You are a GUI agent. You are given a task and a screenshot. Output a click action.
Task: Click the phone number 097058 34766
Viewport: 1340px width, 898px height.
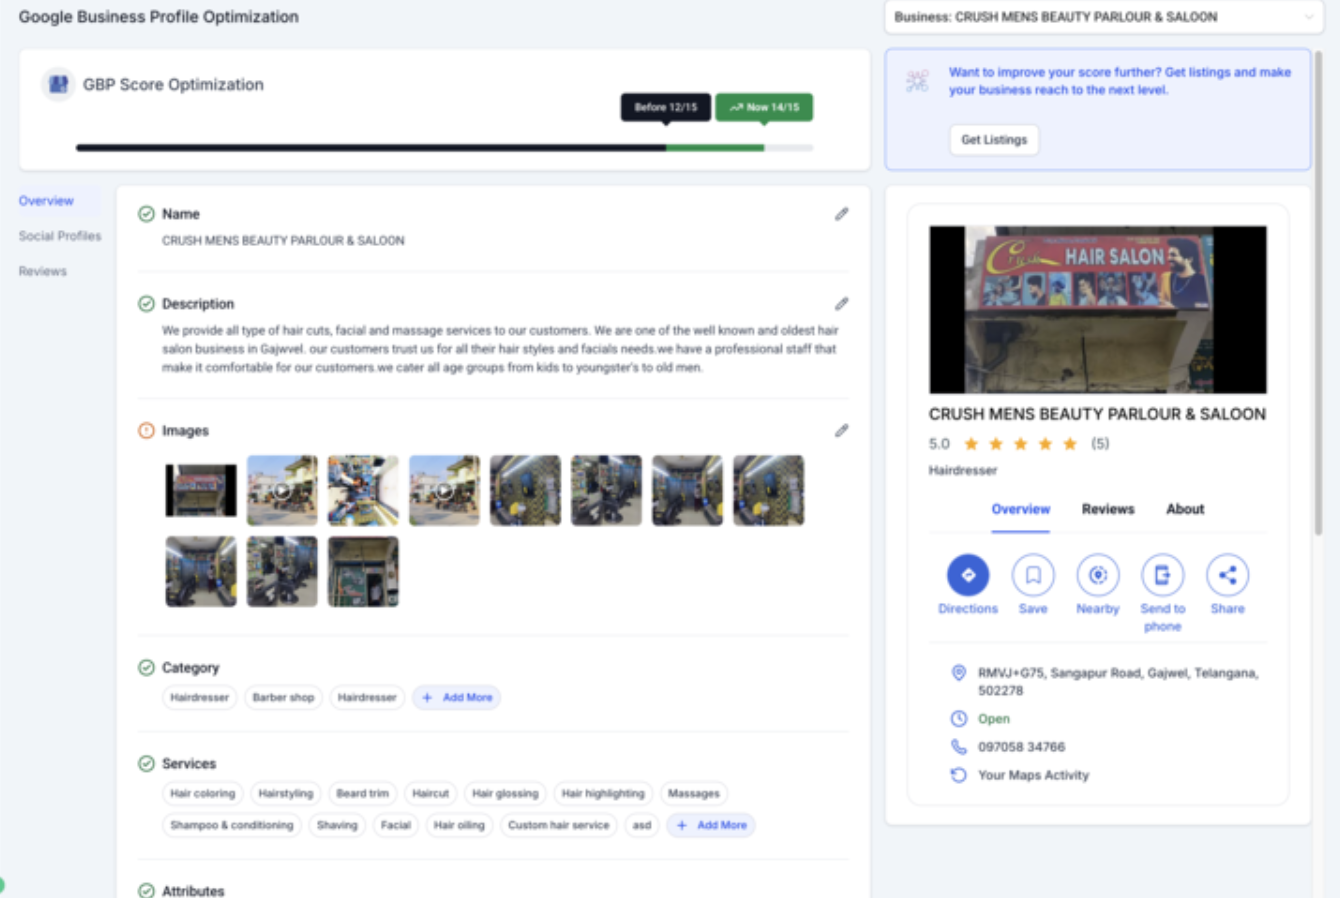pos(1021,747)
